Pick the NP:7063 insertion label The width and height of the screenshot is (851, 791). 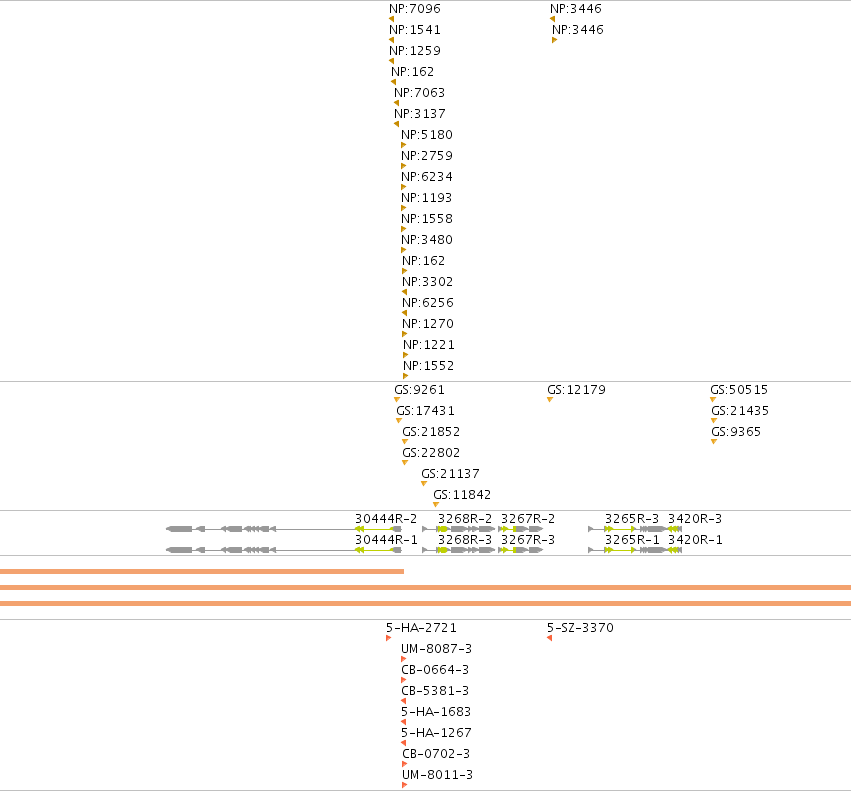[x=420, y=93]
